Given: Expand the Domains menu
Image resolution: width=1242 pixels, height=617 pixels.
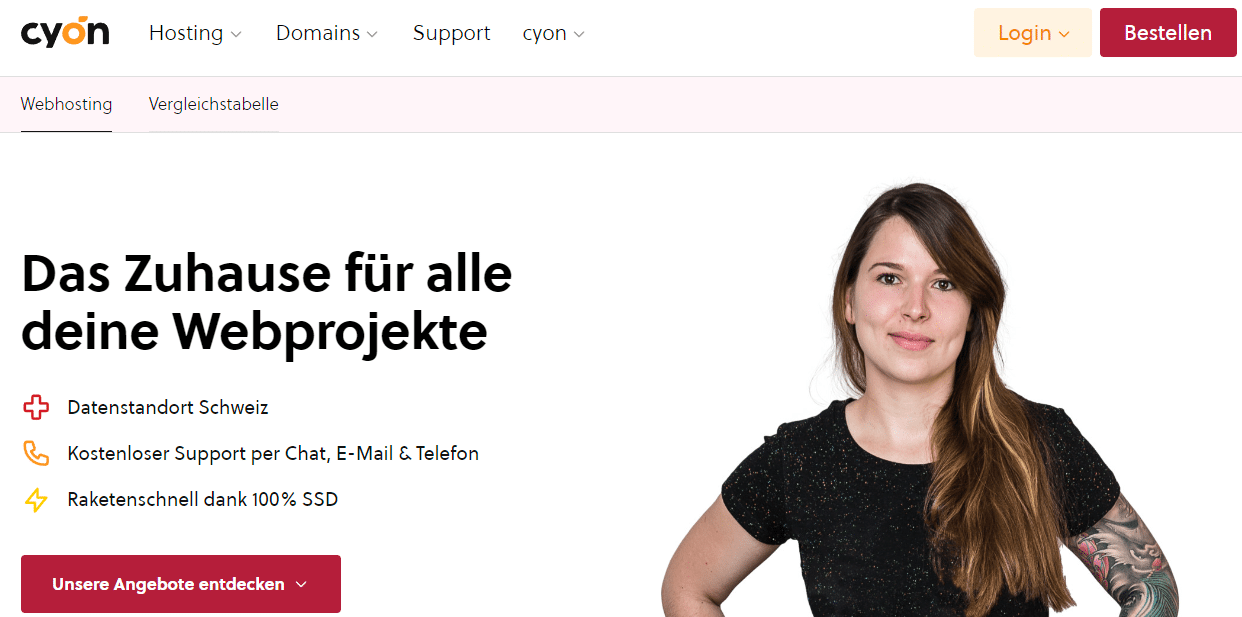Looking at the screenshot, I should 327,33.
